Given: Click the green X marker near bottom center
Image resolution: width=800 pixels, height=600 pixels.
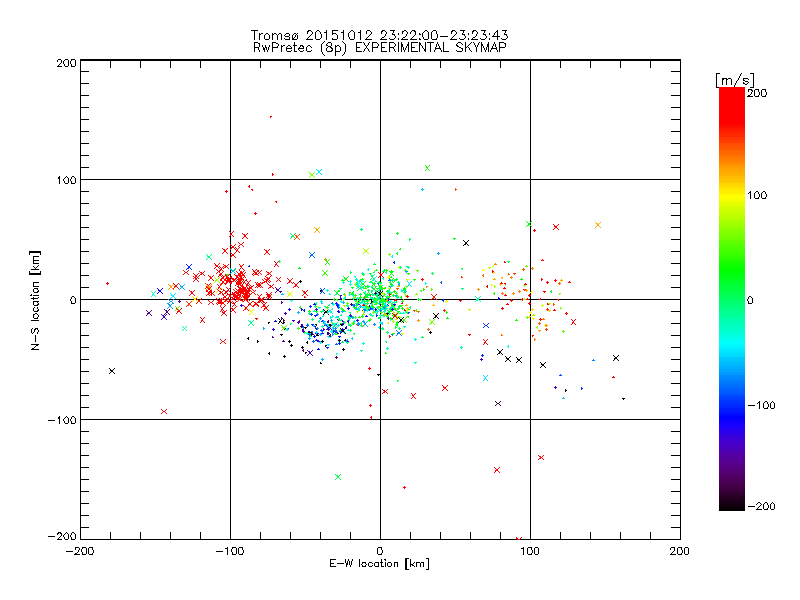Looking at the screenshot, I should click(338, 477).
